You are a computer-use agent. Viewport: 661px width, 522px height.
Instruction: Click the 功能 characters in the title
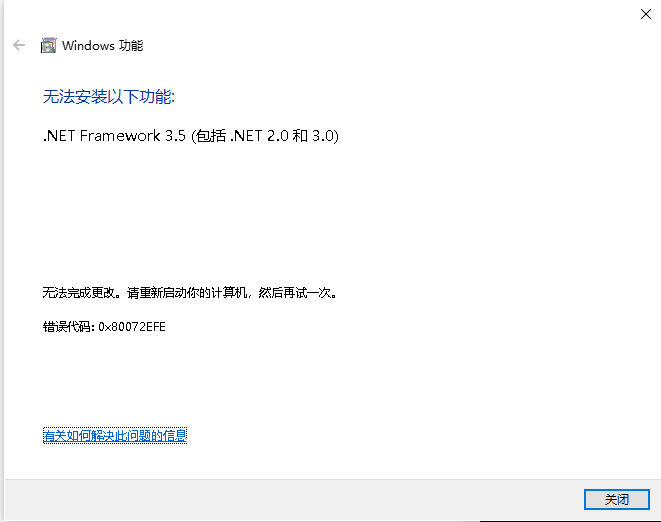tap(131, 45)
